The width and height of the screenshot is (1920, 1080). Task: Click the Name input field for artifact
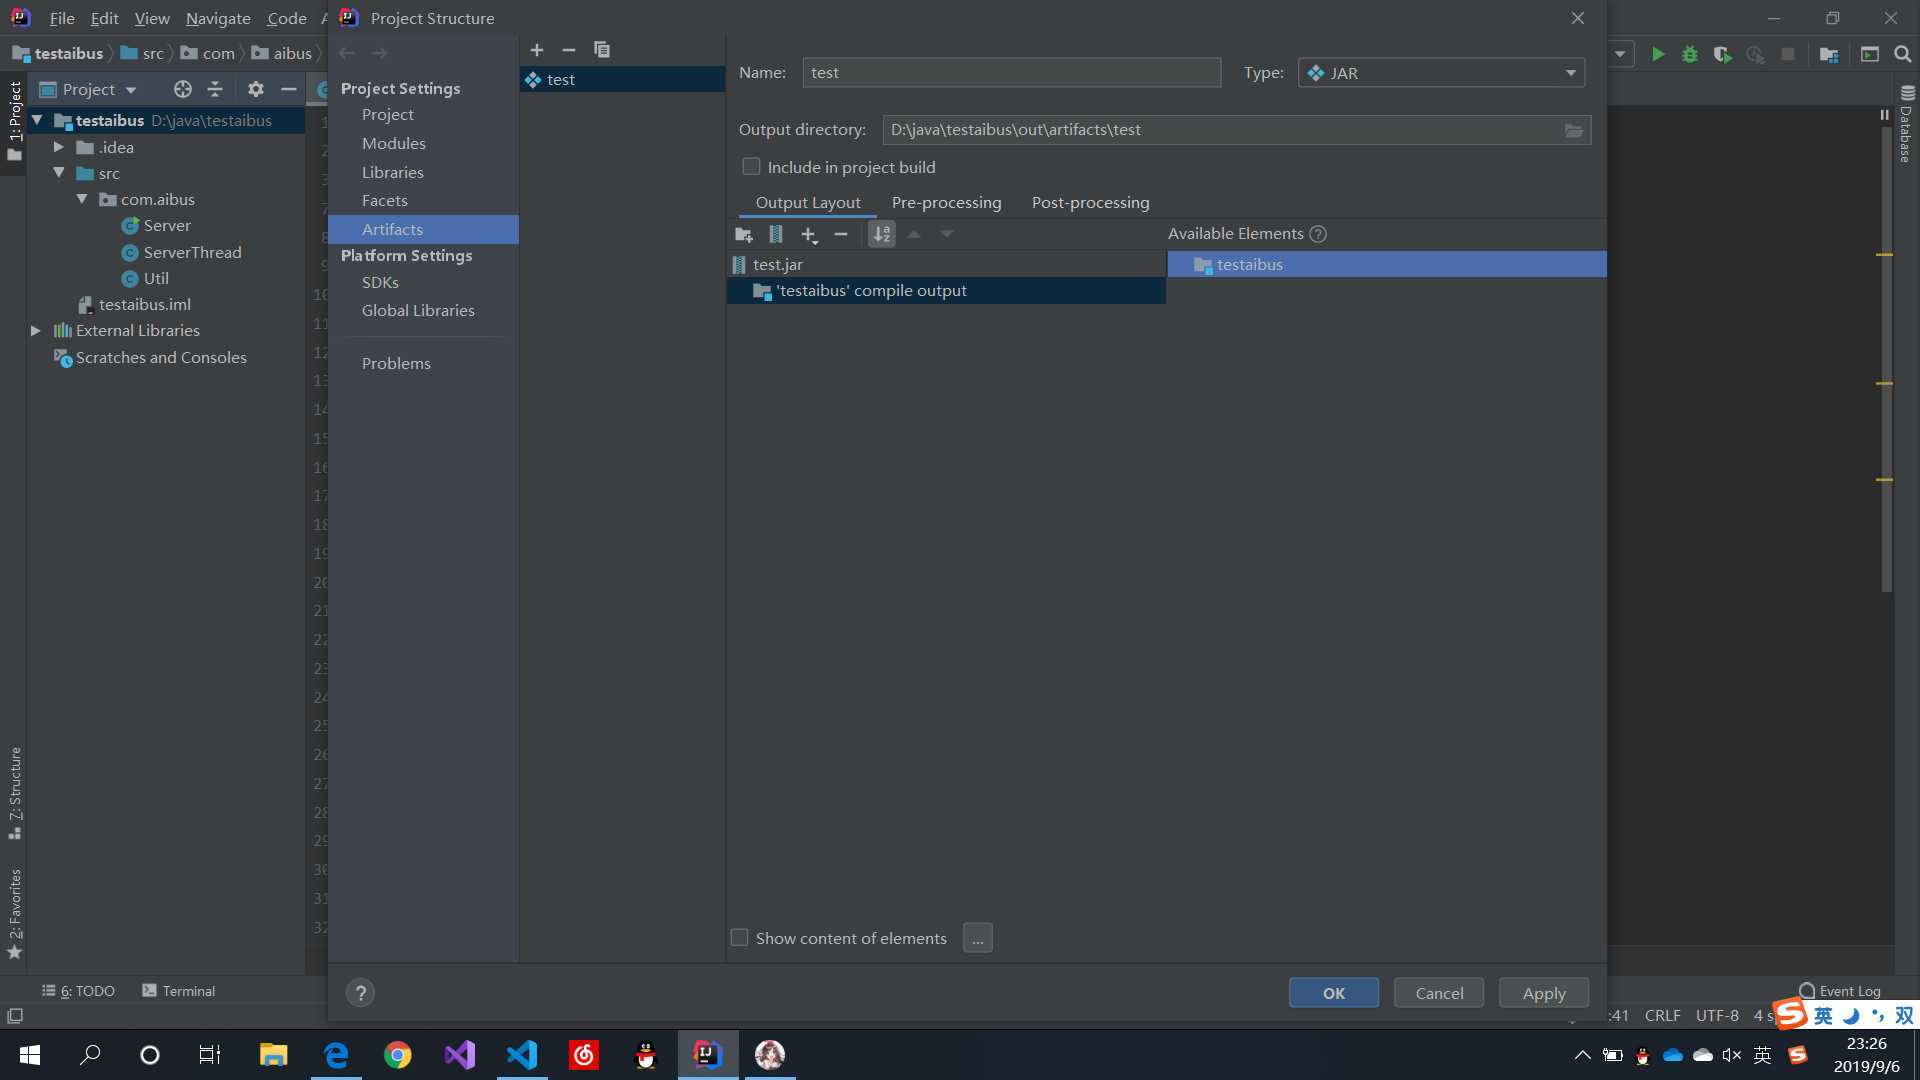pyautogui.click(x=1010, y=71)
